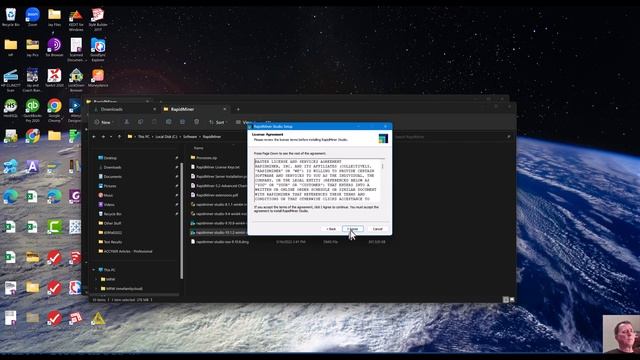Switch to large icons view in status bar

coord(512,300)
